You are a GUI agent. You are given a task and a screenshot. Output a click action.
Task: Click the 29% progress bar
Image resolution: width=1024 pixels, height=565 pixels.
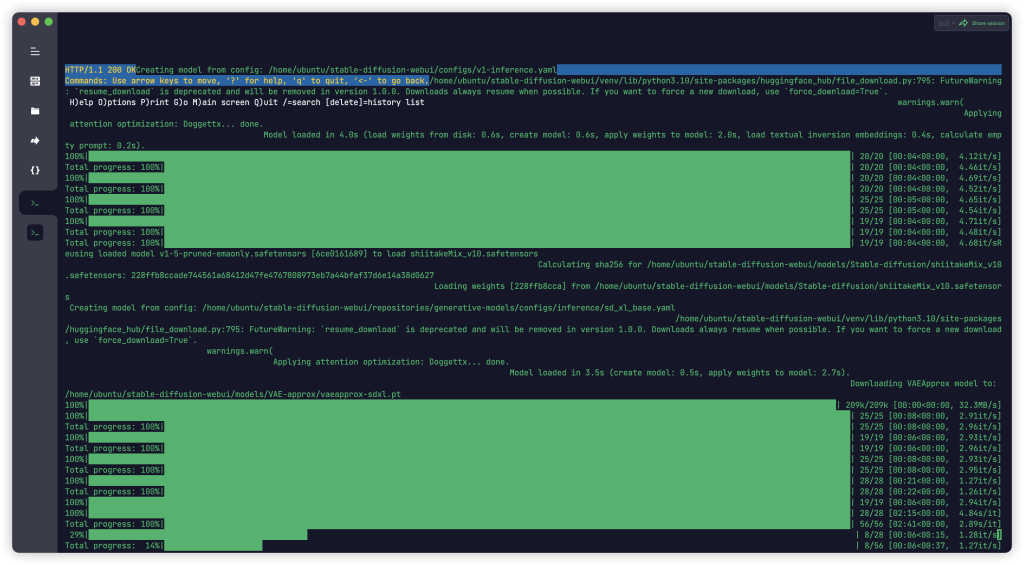point(200,535)
